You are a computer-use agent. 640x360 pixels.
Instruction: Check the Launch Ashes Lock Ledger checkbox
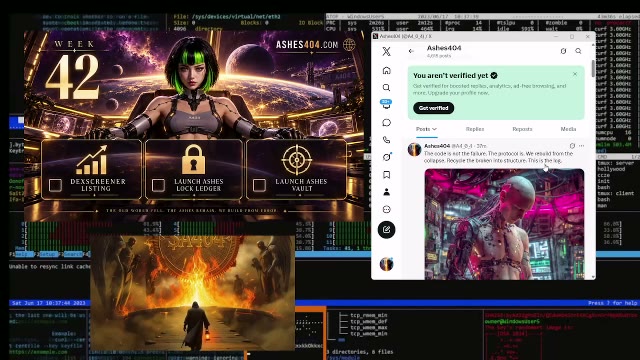[x=158, y=185]
